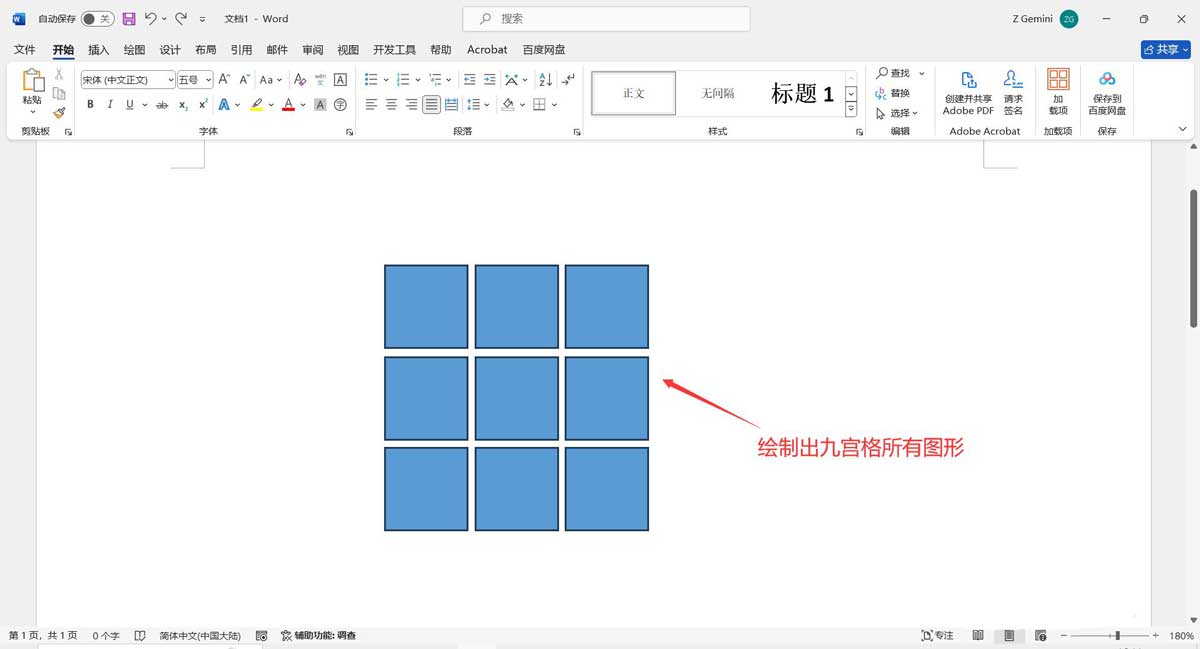Screen dimensions: 1200x649
Task: Click 替换 in the editing group
Action: (x=899, y=93)
